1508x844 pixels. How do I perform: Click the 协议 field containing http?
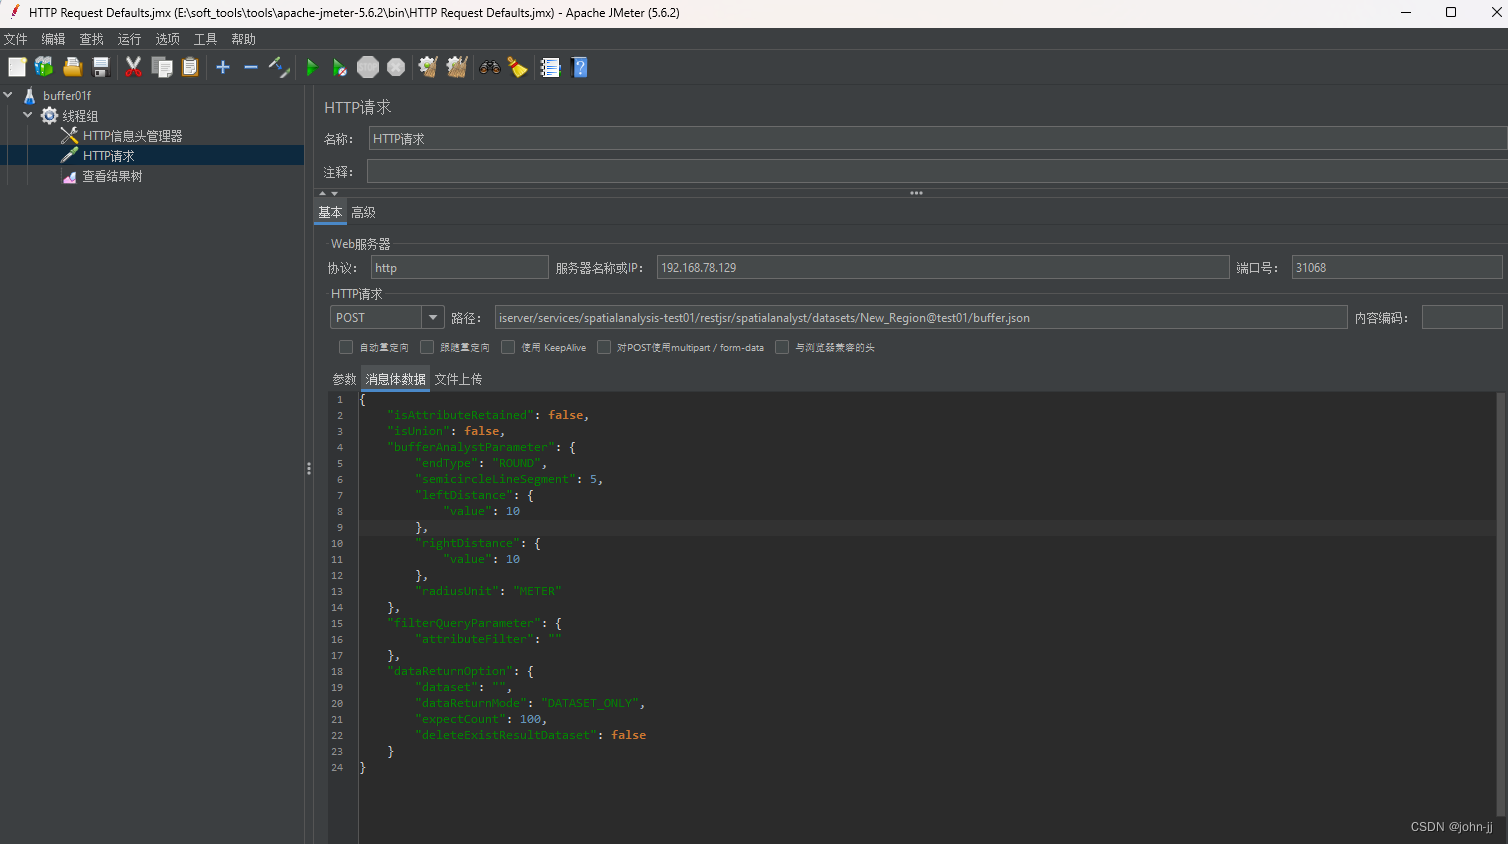(x=460, y=267)
